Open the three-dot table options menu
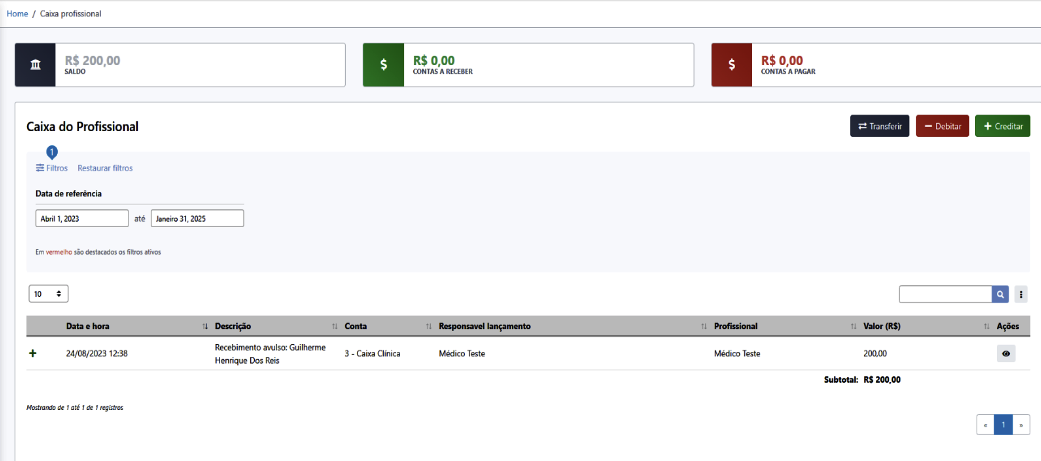The height and width of the screenshot is (461, 1041). click(x=1021, y=294)
